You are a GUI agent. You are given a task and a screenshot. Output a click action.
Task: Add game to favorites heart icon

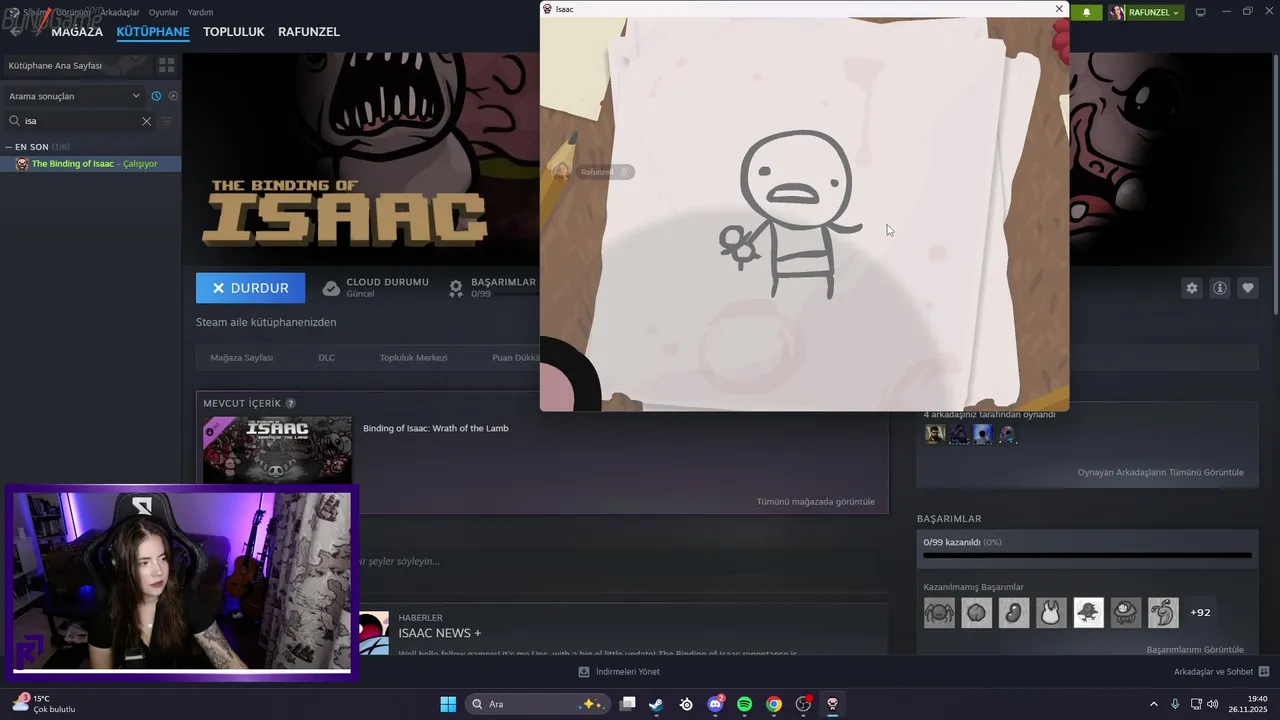(x=1248, y=288)
